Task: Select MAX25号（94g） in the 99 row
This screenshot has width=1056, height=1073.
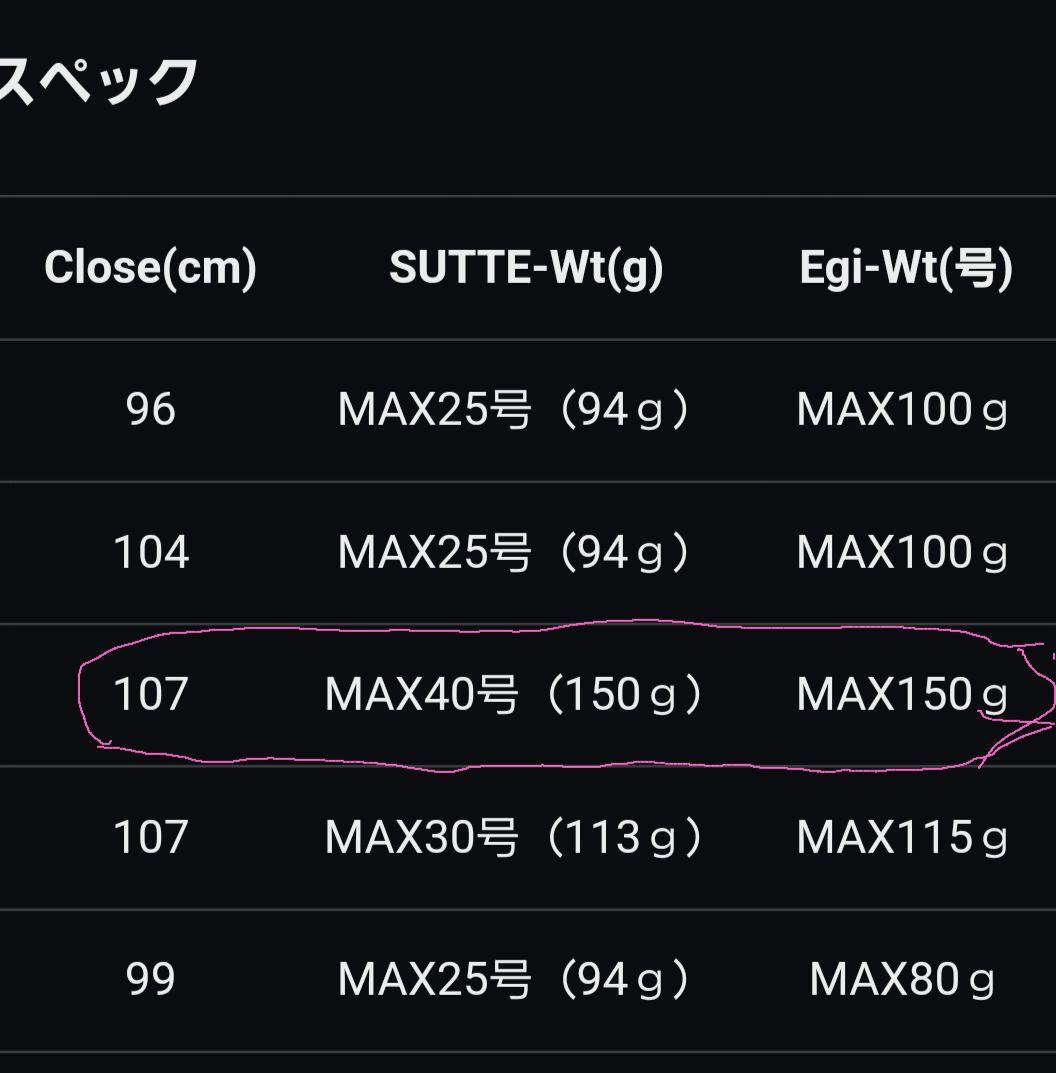Action: click(515, 980)
